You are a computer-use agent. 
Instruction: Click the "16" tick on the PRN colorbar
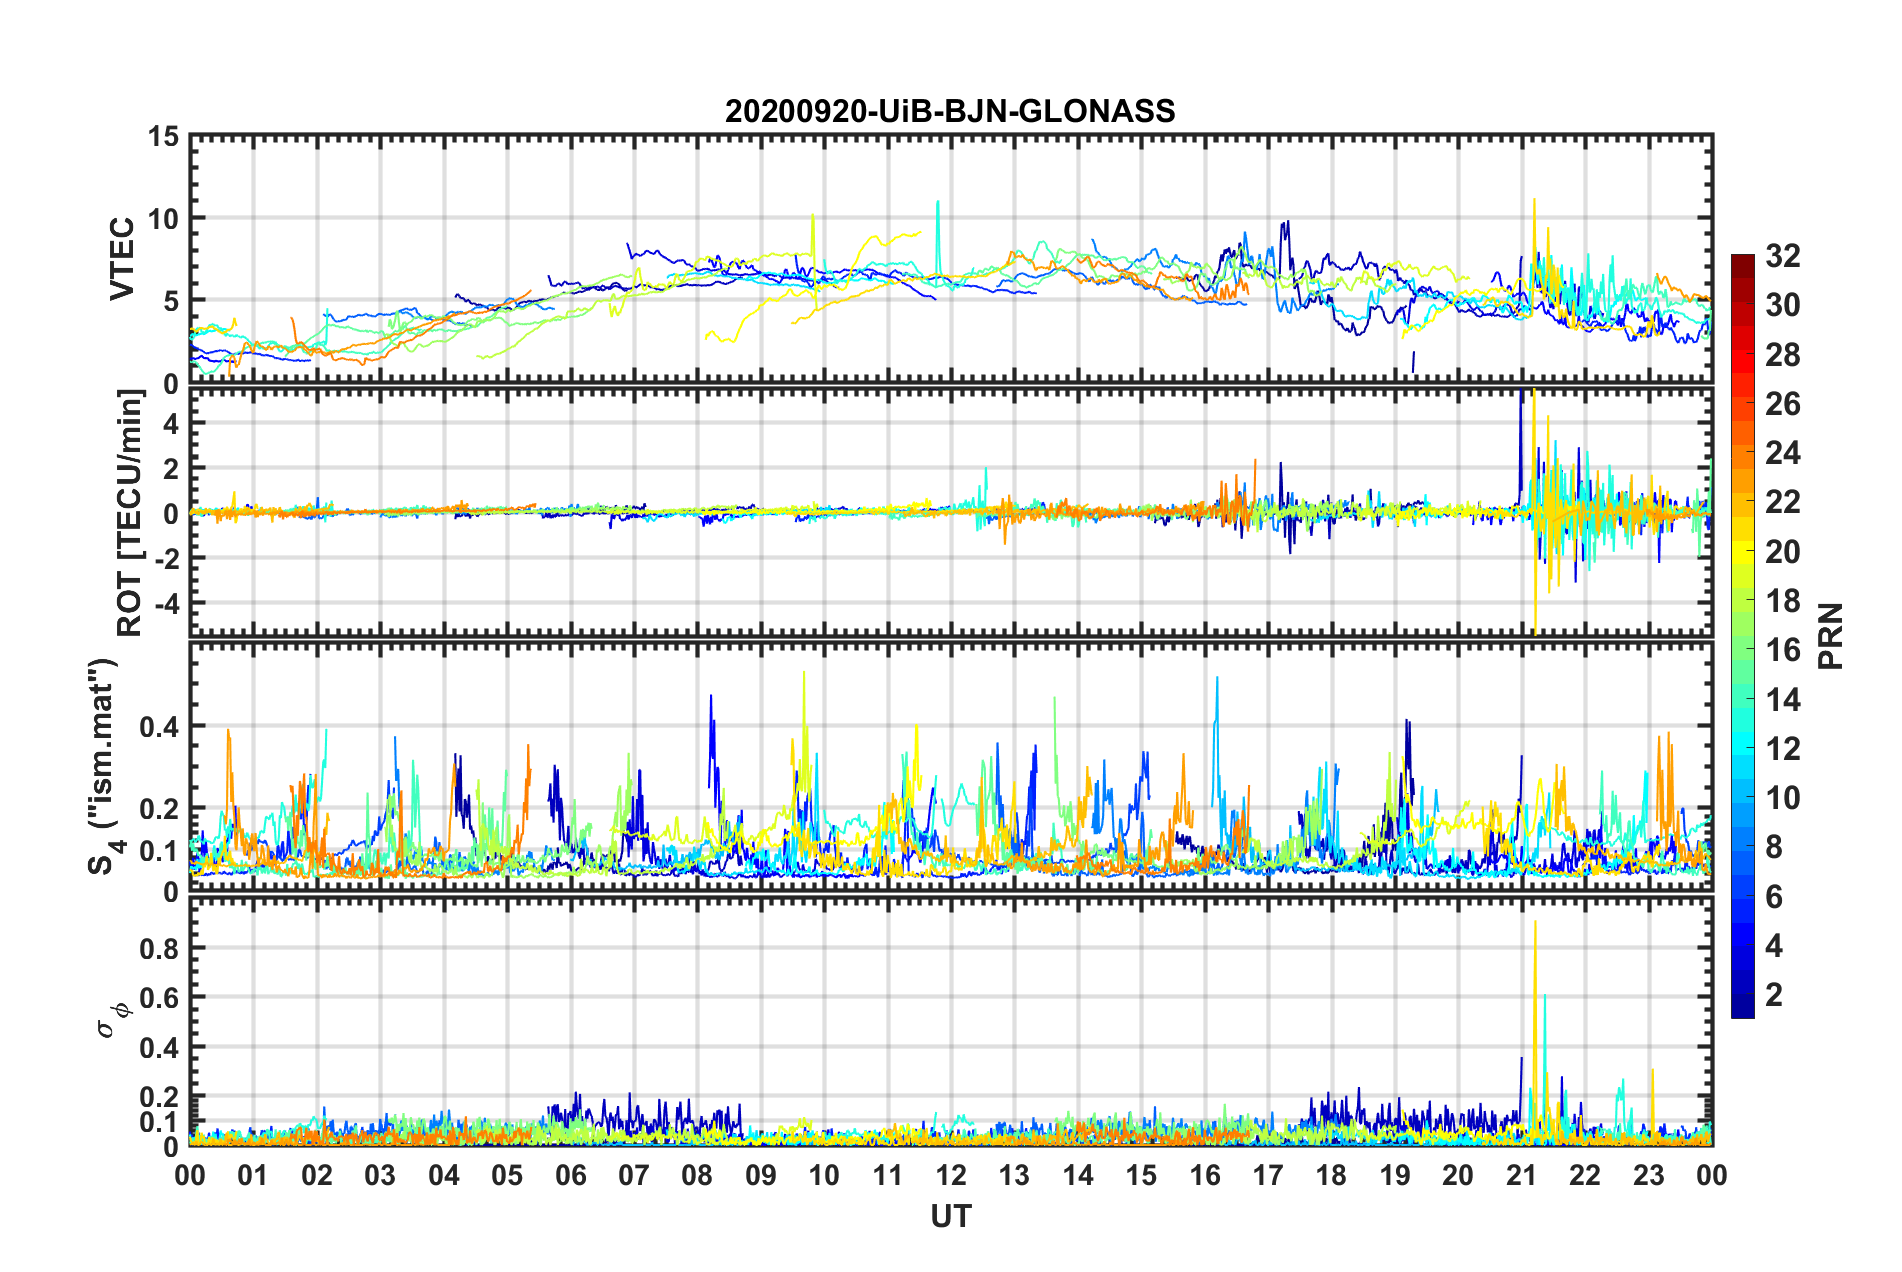tap(1782, 650)
